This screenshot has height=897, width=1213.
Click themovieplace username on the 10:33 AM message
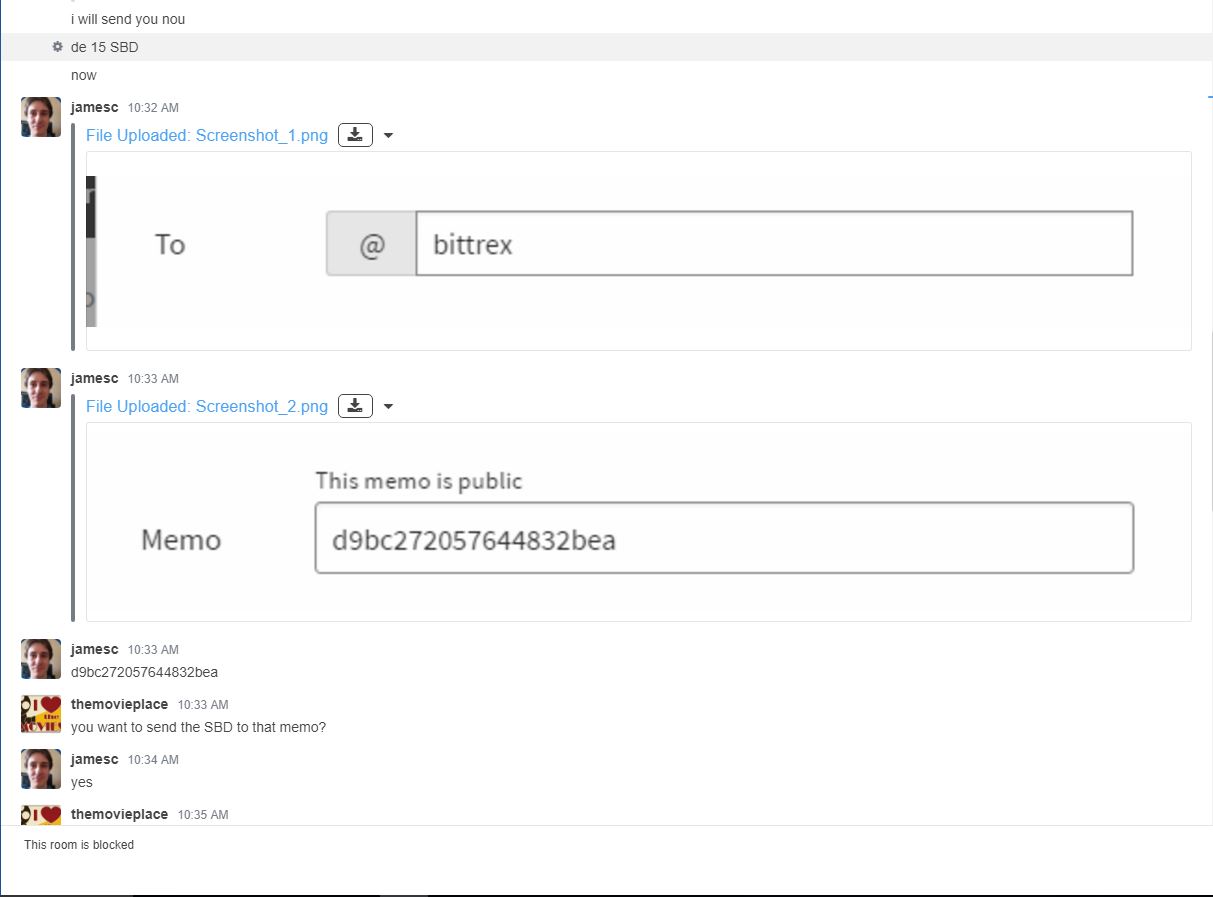[119, 704]
